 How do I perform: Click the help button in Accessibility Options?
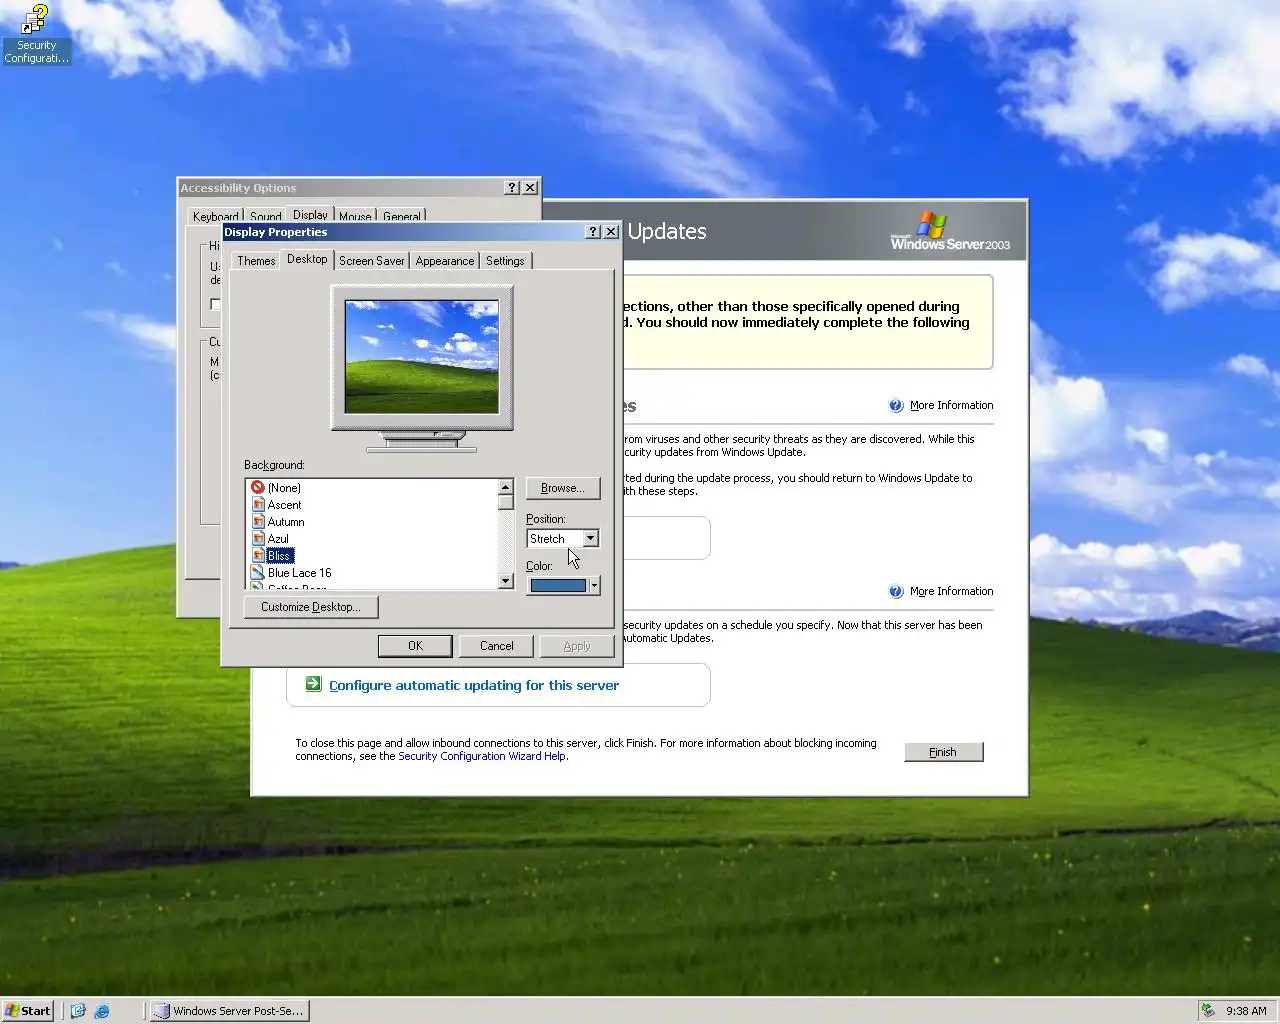coord(512,188)
